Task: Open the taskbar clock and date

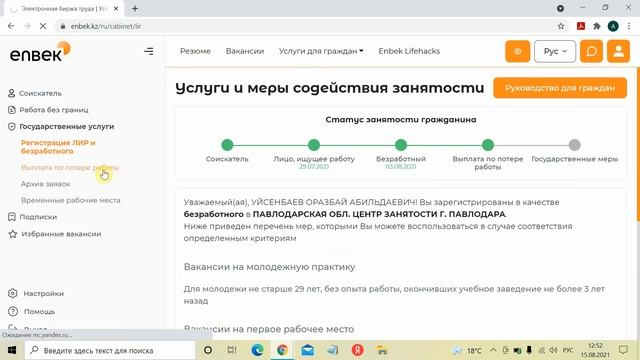Action: 595,350
